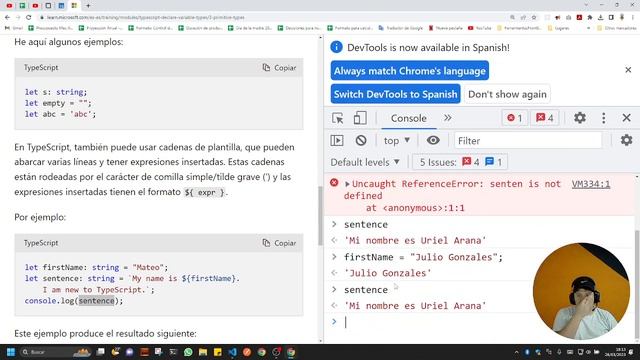
Task: Open DevTools settings gear in main toolbar
Action: [x=580, y=118]
